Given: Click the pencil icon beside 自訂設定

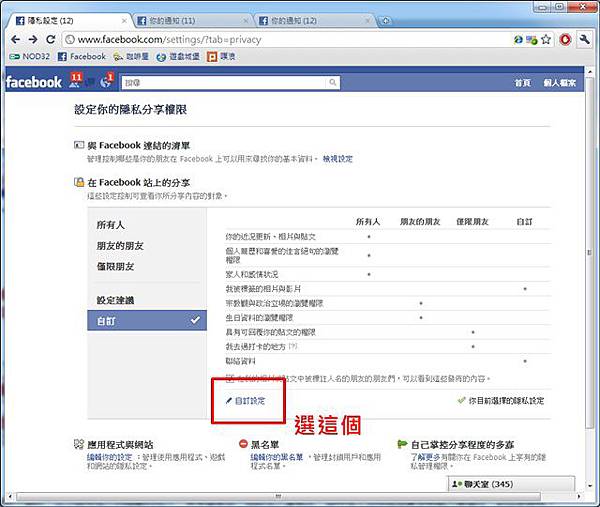Looking at the screenshot, I should (229, 401).
